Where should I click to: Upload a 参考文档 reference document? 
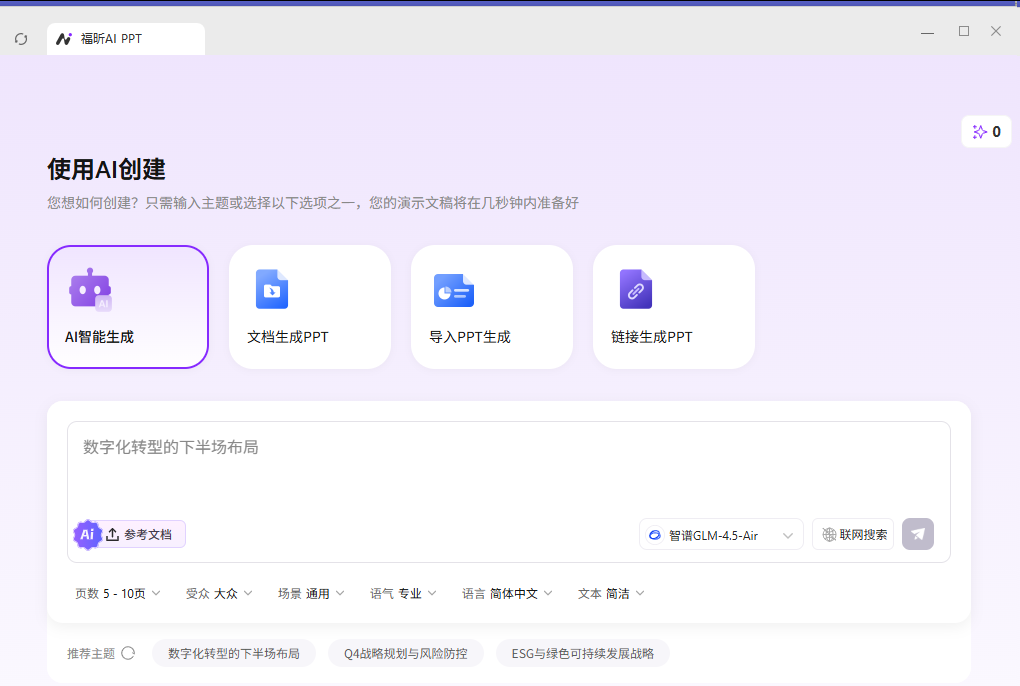139,534
